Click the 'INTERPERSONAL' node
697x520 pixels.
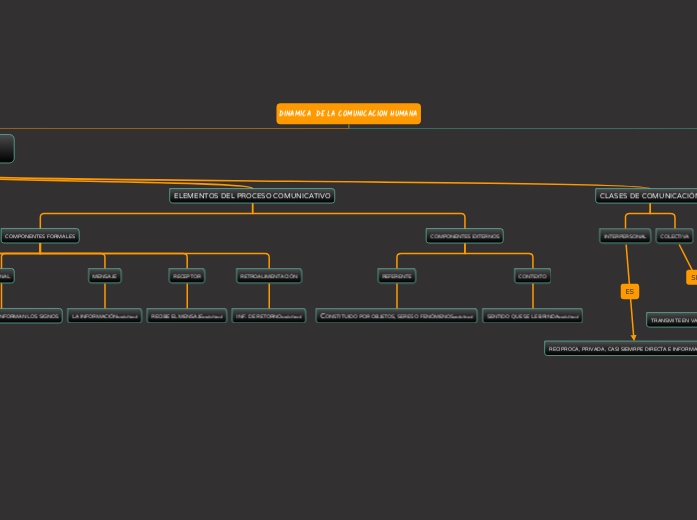(625, 236)
